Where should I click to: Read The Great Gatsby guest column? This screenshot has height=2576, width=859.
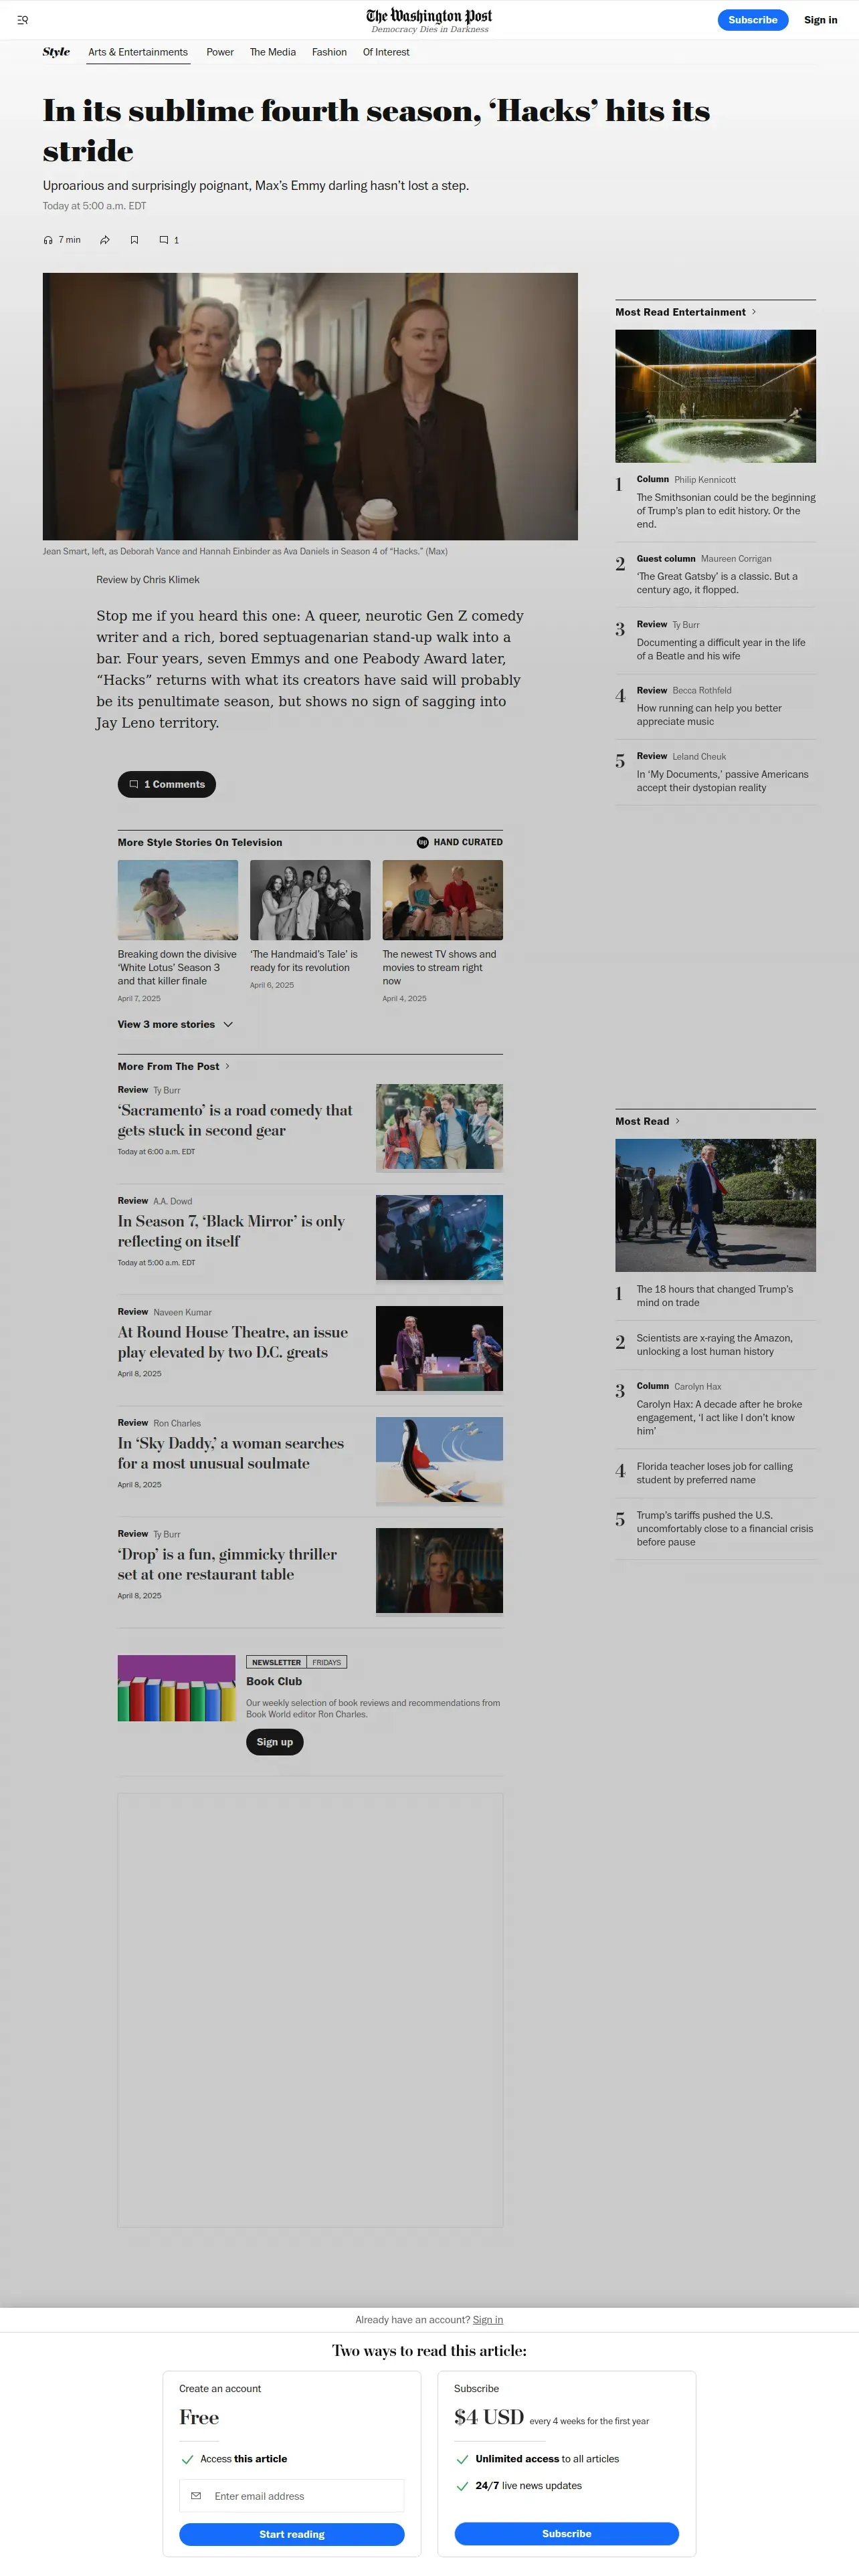(x=717, y=583)
